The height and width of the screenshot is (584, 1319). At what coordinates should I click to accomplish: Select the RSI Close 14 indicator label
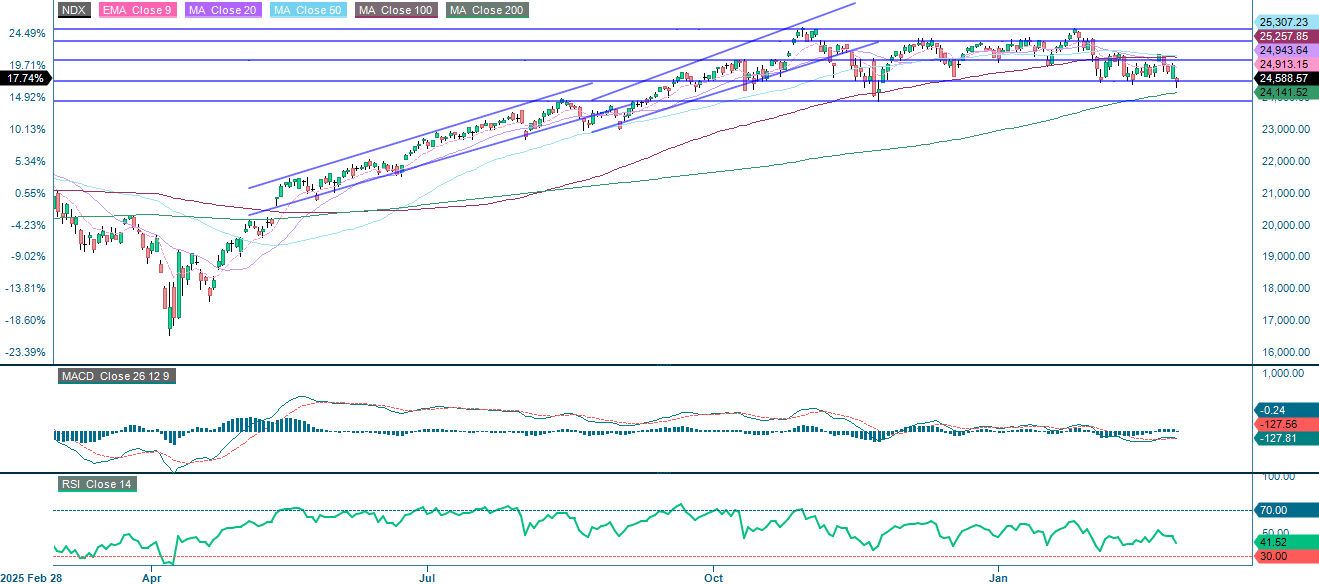97,484
